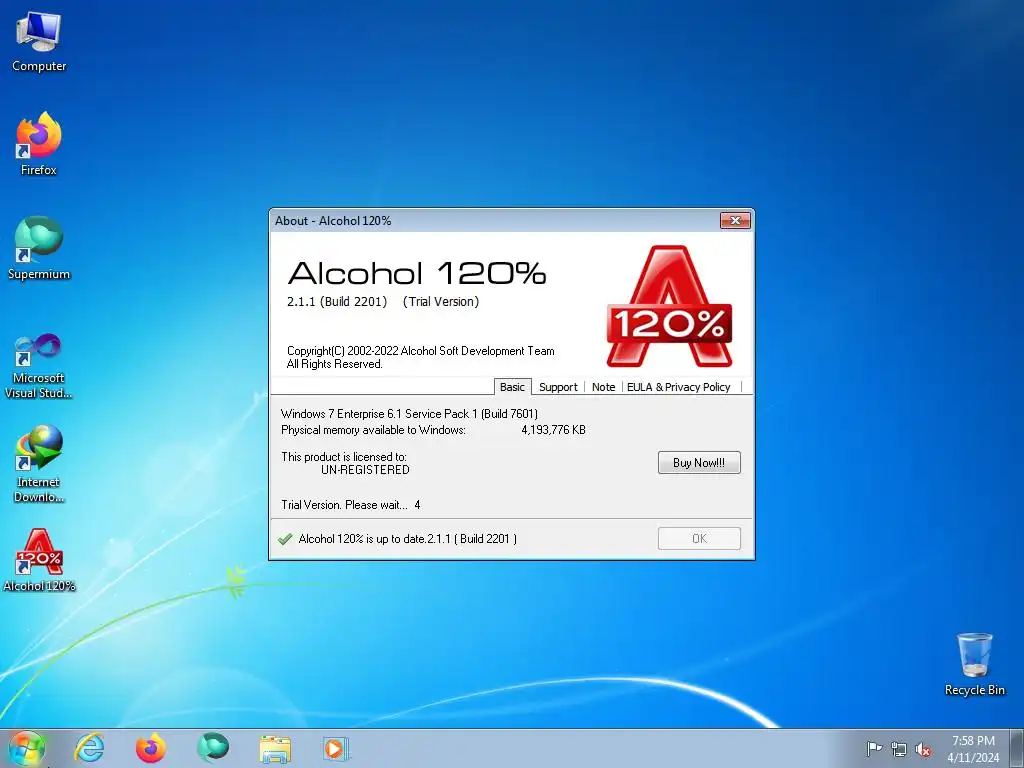Select Internet Download Manager desktop shortcut
The height and width of the screenshot is (768, 1024).
[39, 464]
